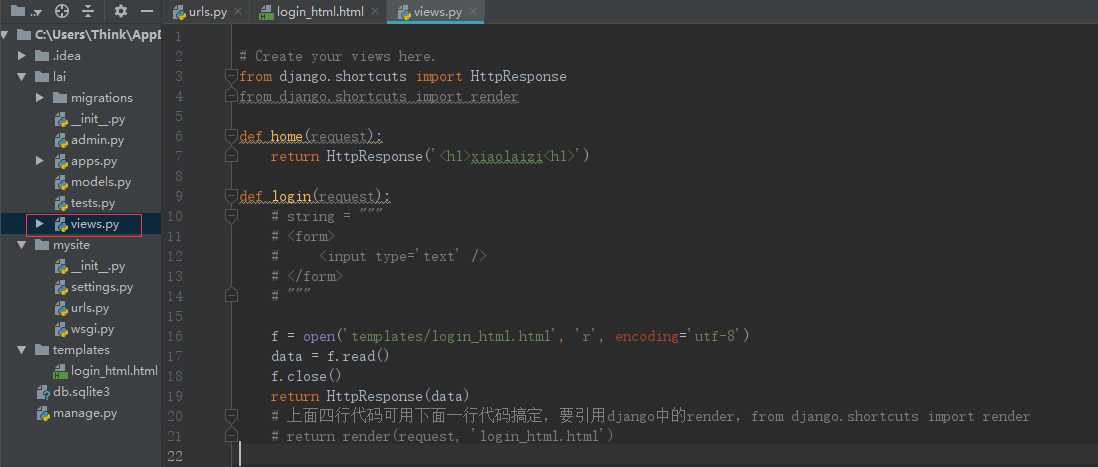Select the views.py editor tab
The width and height of the screenshot is (1098, 467).
[x=438, y=12]
